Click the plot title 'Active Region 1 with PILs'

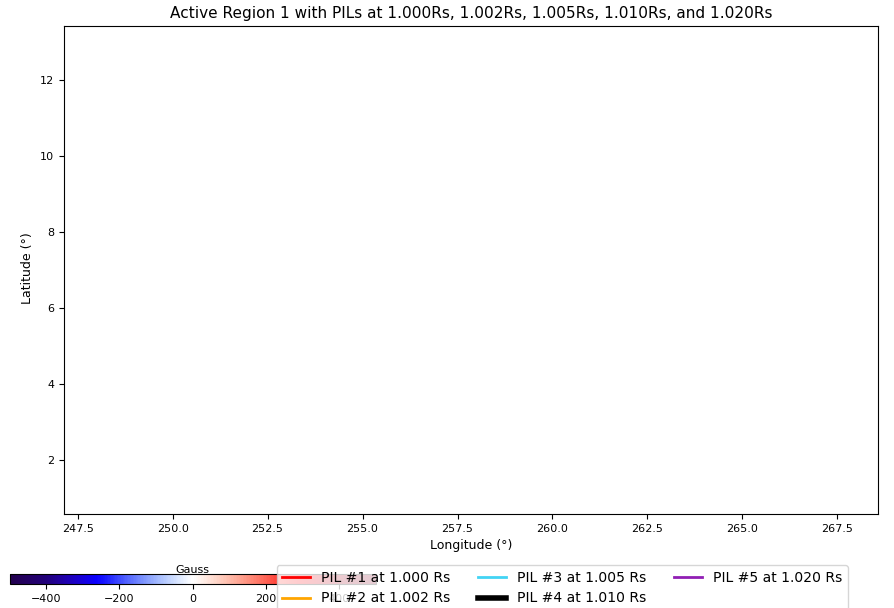pos(470,13)
